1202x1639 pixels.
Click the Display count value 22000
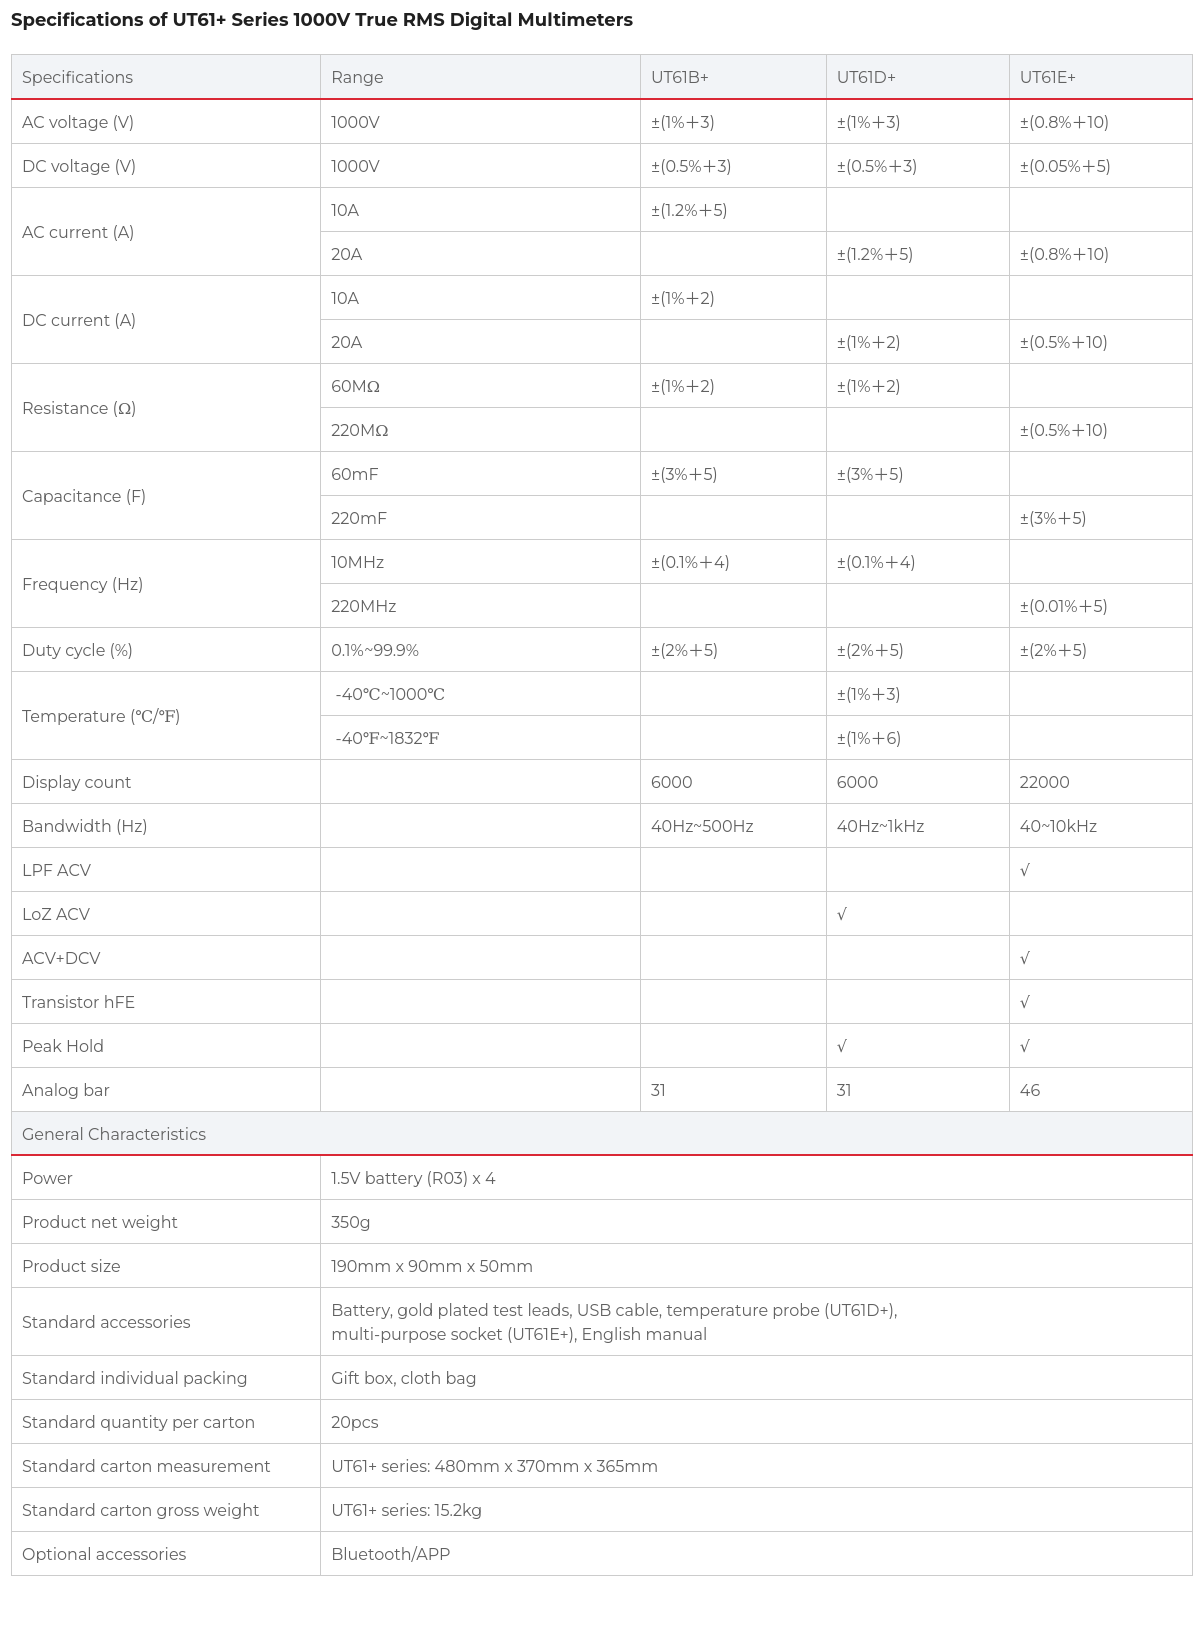1044,782
